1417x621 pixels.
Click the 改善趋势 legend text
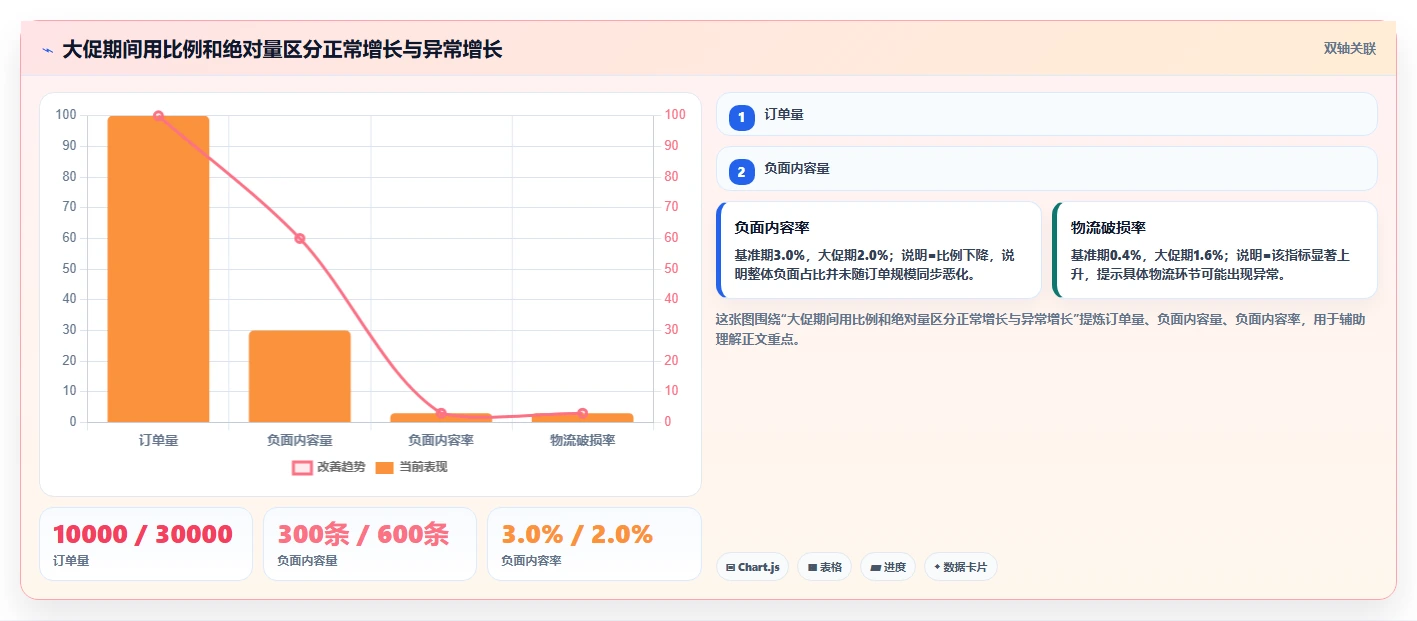tap(342, 467)
